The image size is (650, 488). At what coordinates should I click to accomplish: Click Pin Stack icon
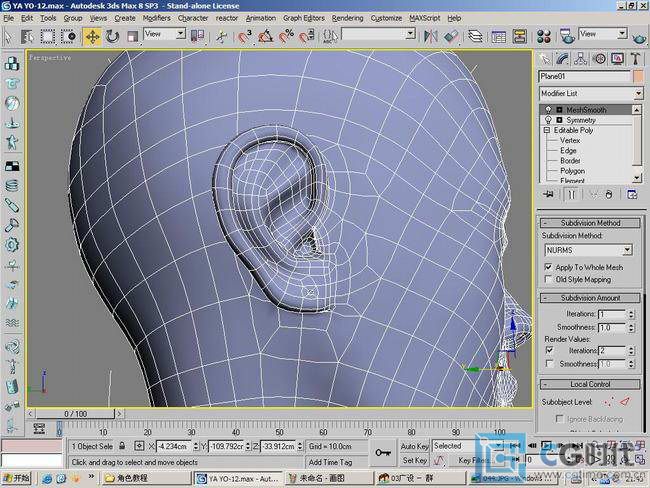(x=548, y=194)
